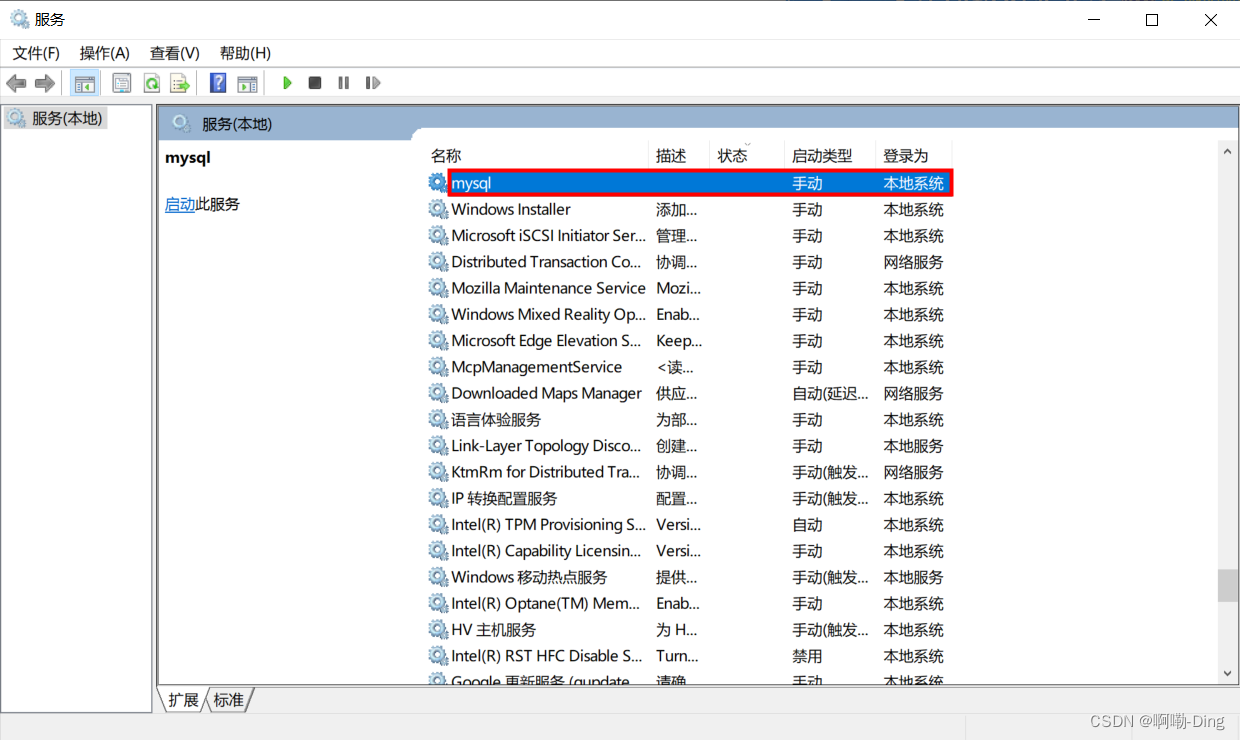Image resolution: width=1240 pixels, height=740 pixels.
Task: Open the 文件(F) menu
Action: (35, 53)
